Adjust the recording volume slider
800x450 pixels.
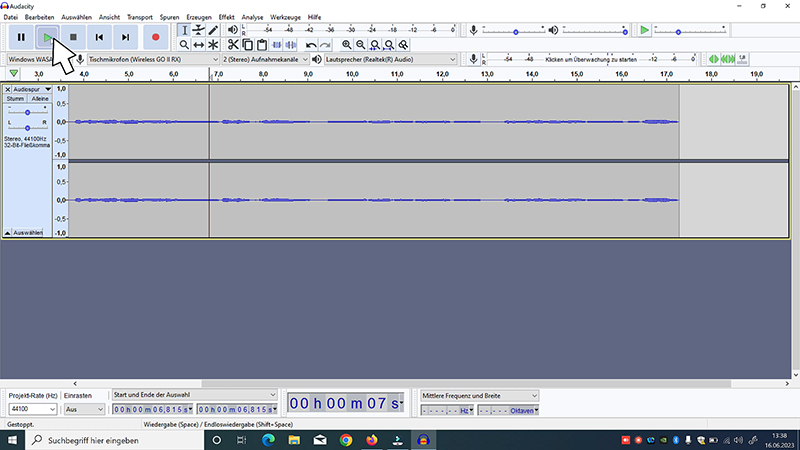click(x=515, y=32)
